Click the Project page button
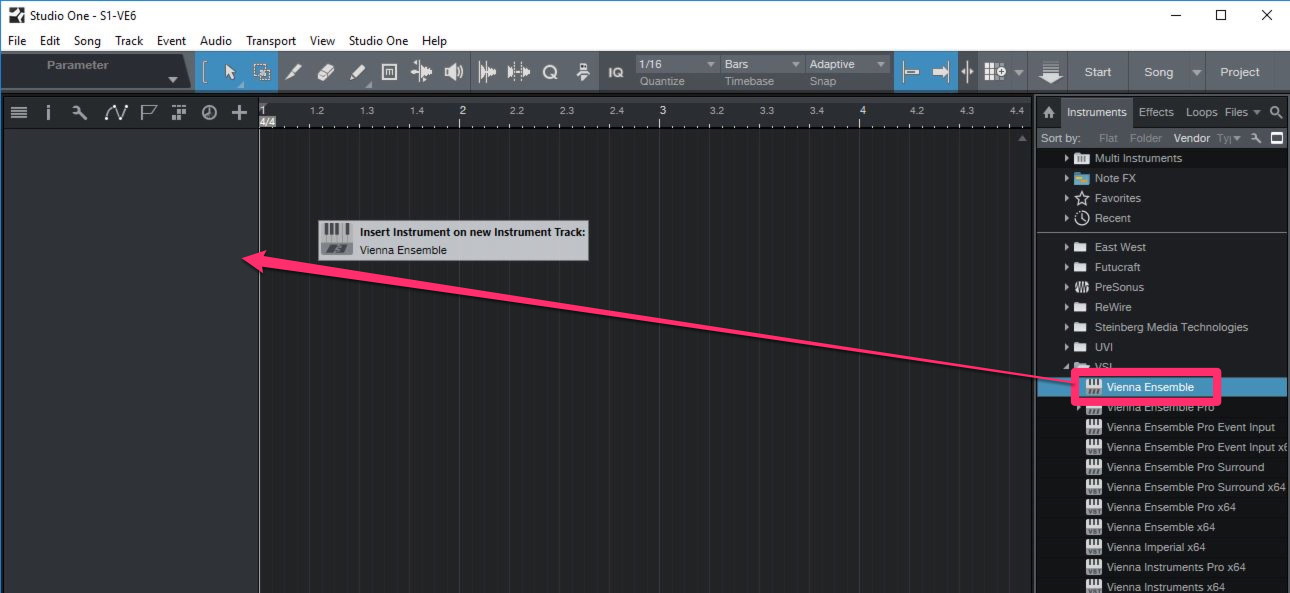1290x593 pixels. click(1240, 72)
